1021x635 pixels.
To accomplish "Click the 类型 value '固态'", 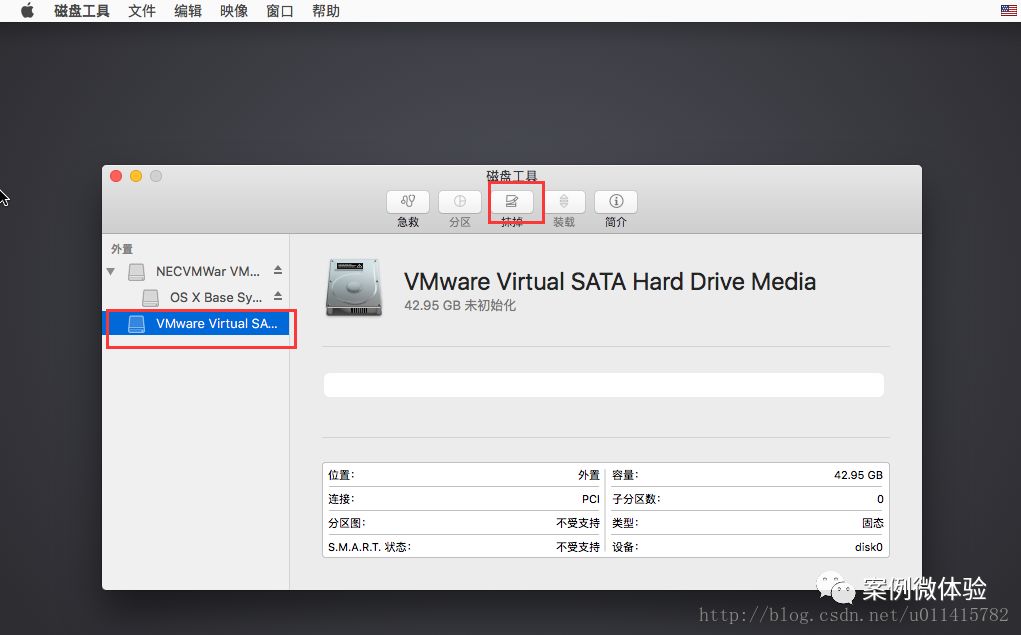I will pyautogui.click(x=873, y=523).
